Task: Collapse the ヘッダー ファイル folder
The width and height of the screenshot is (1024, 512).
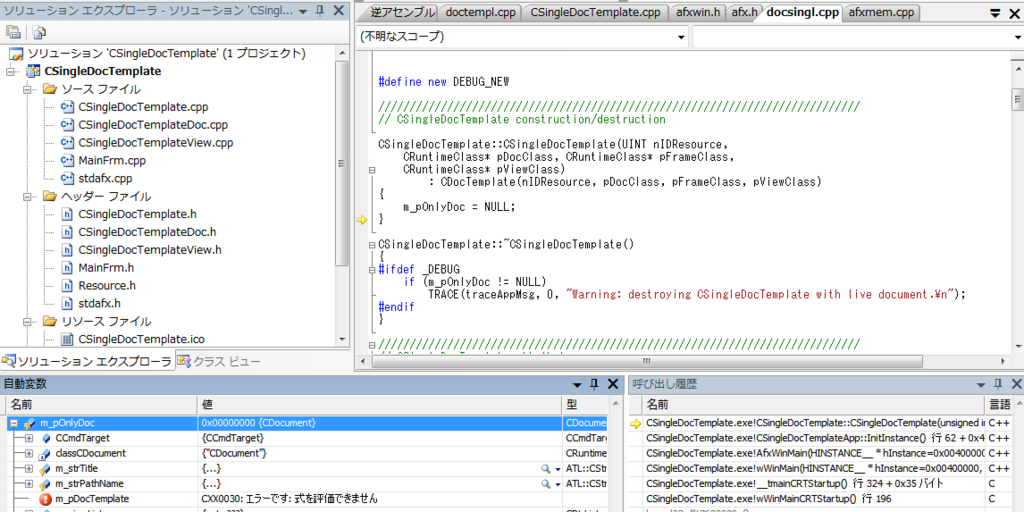Action: pos(28,197)
